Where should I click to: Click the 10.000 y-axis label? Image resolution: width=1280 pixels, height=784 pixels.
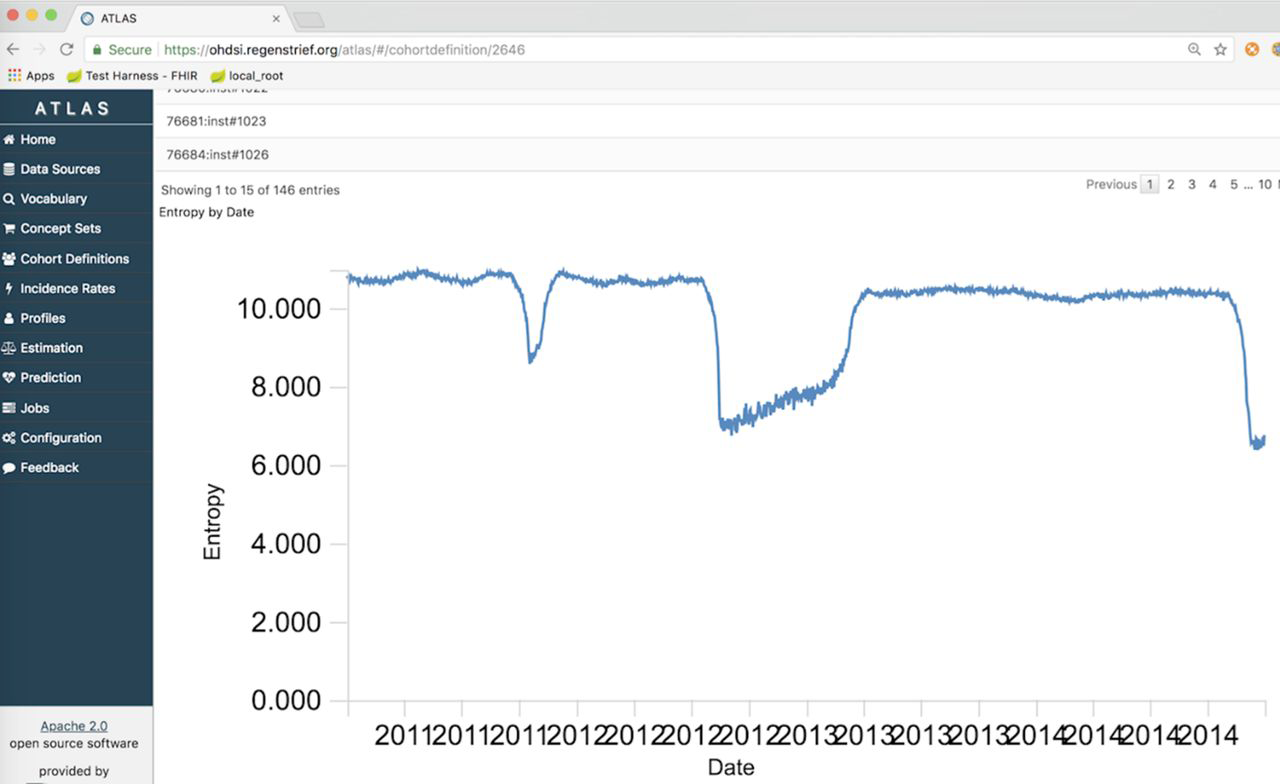pyautogui.click(x=279, y=309)
